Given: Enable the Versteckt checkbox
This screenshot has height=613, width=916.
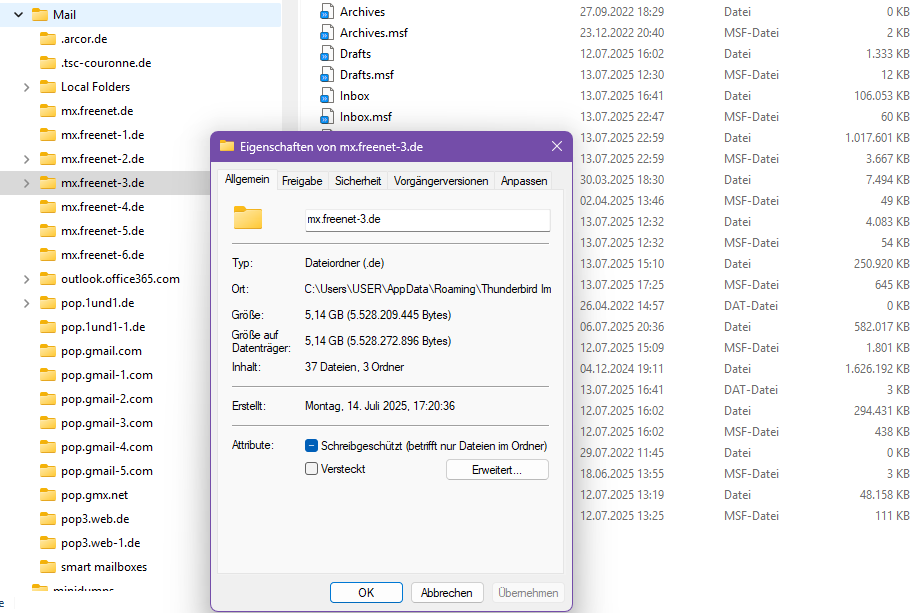Looking at the screenshot, I should pos(312,468).
